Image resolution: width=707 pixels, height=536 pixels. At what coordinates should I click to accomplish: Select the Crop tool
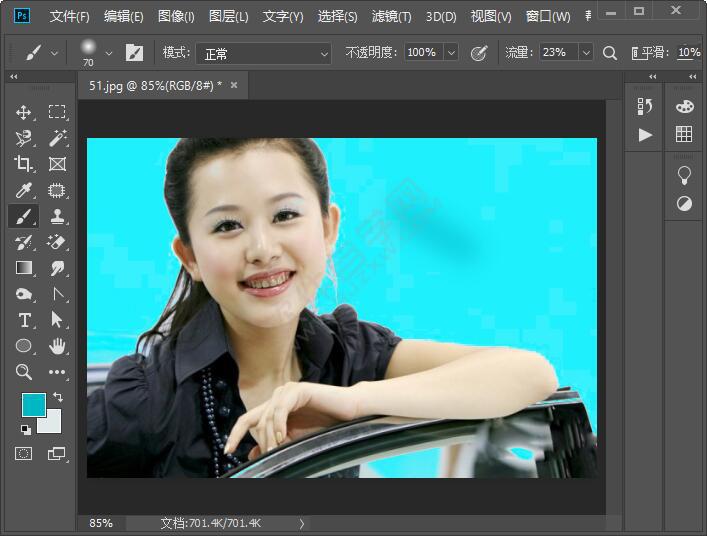coord(24,164)
